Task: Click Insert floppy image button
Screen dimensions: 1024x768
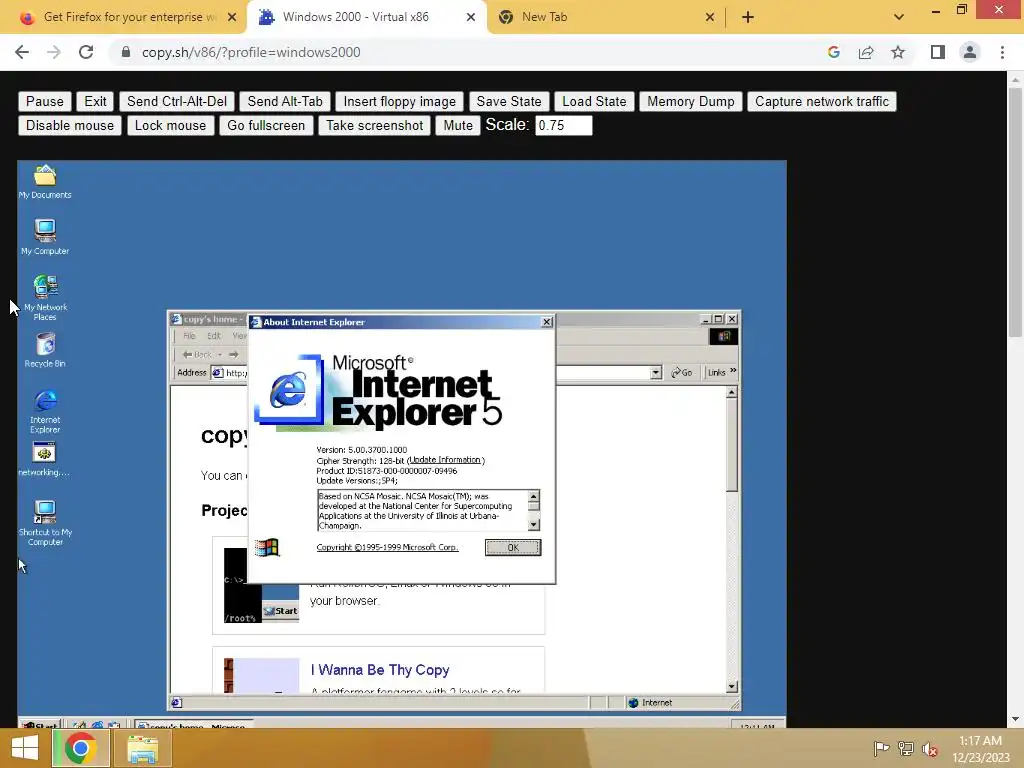Action: click(400, 101)
